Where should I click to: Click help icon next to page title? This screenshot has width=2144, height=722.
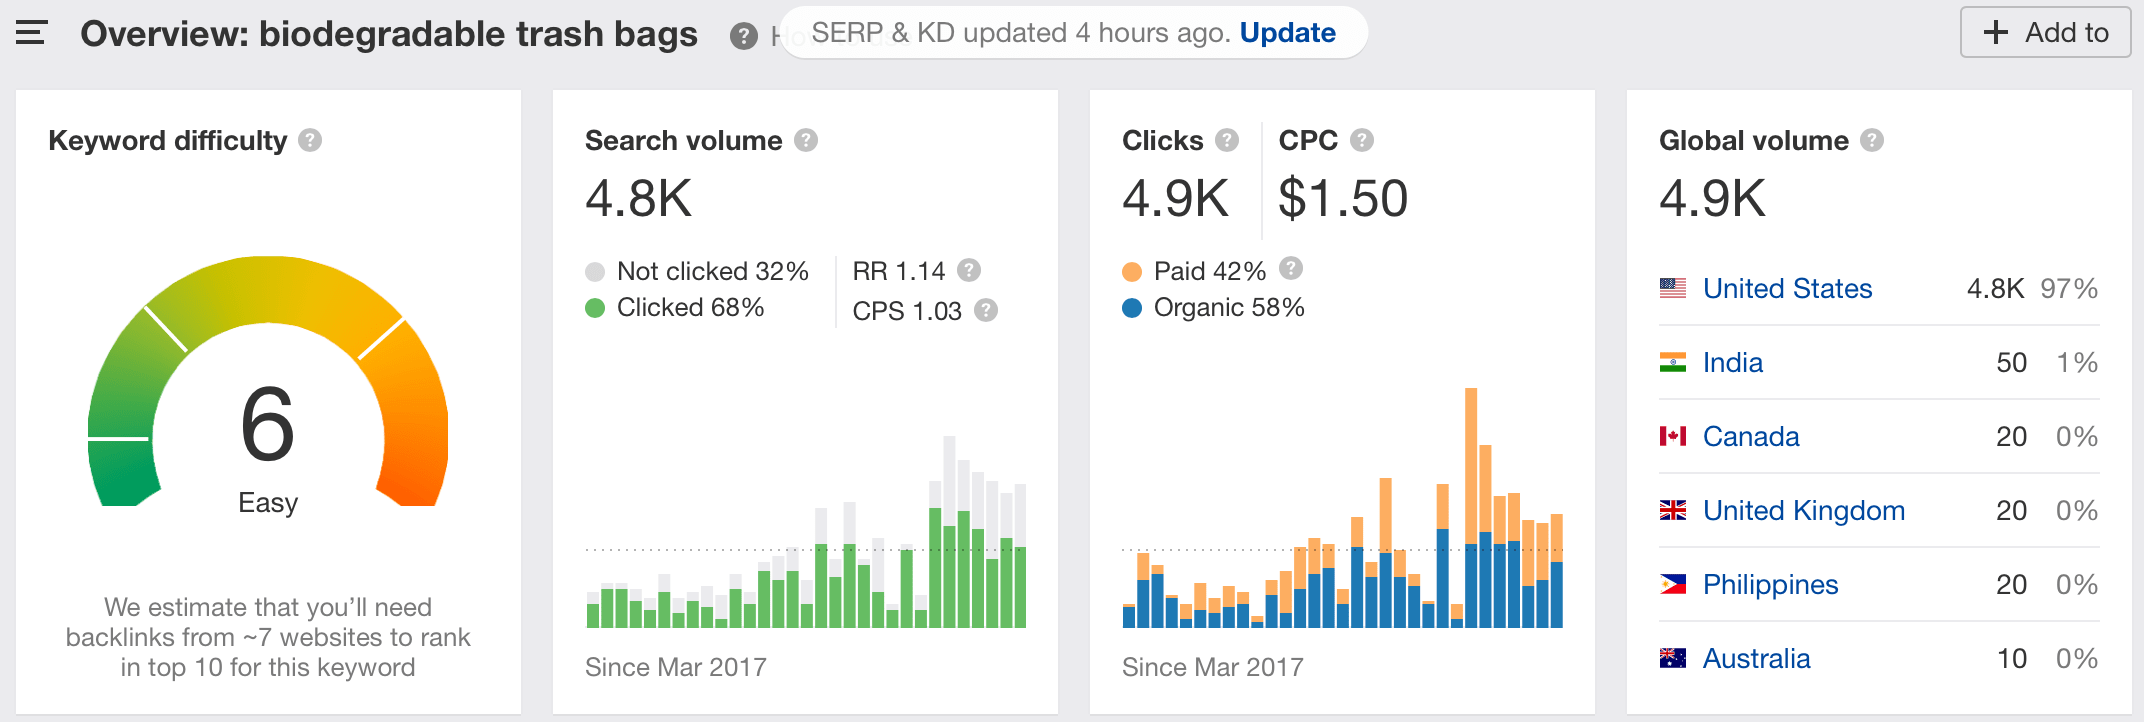pos(743,36)
